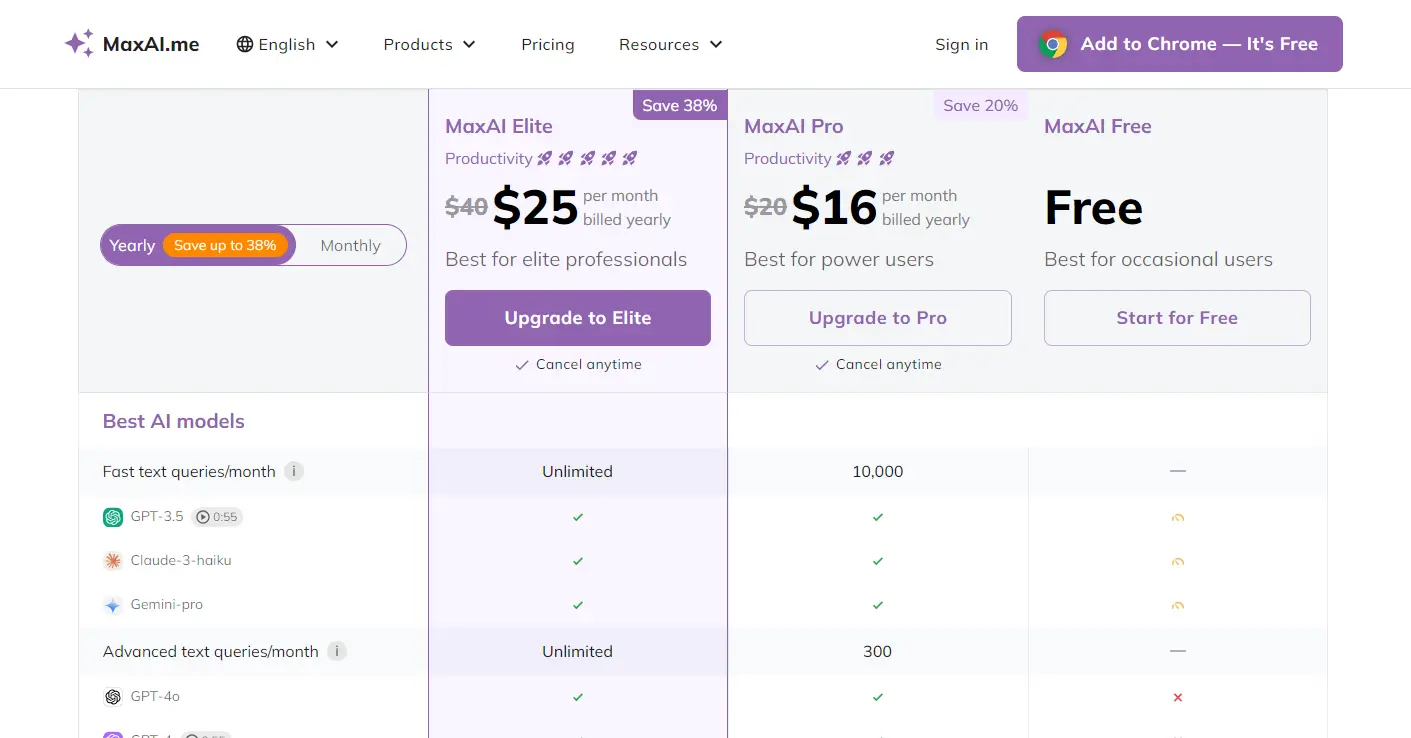
Task: Click the MaxAI Elite plan title
Action: (x=499, y=126)
